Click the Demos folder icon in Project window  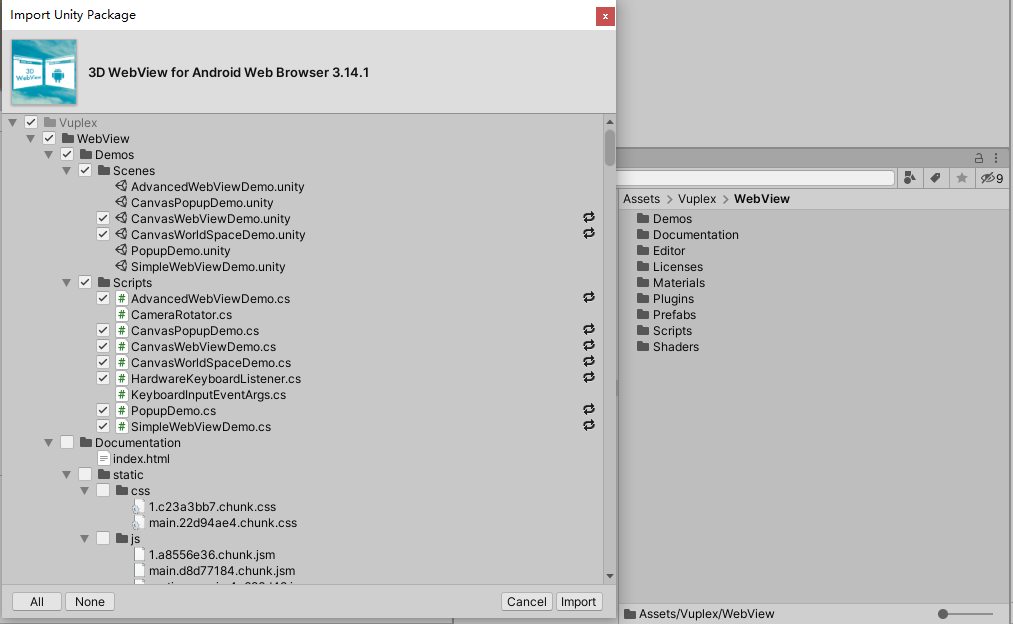click(643, 218)
